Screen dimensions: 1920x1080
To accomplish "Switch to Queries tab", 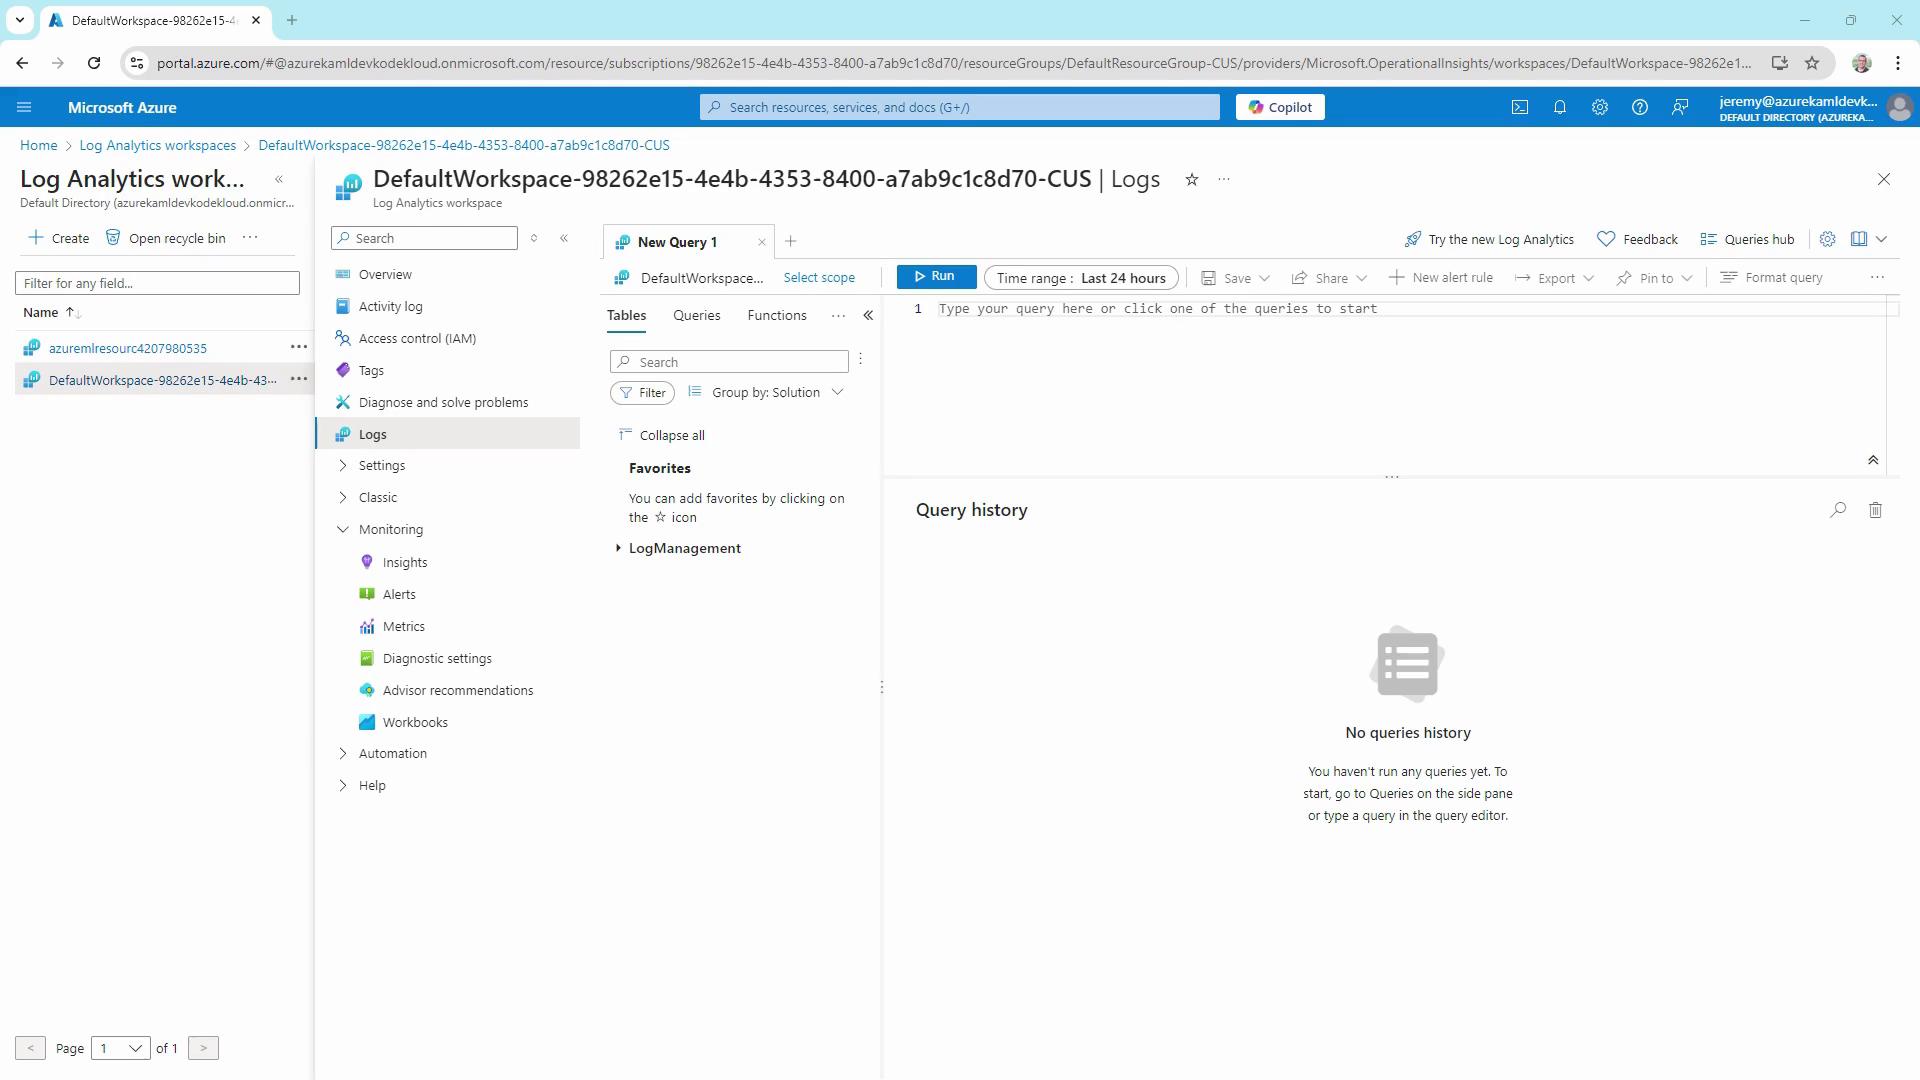I will [696, 315].
